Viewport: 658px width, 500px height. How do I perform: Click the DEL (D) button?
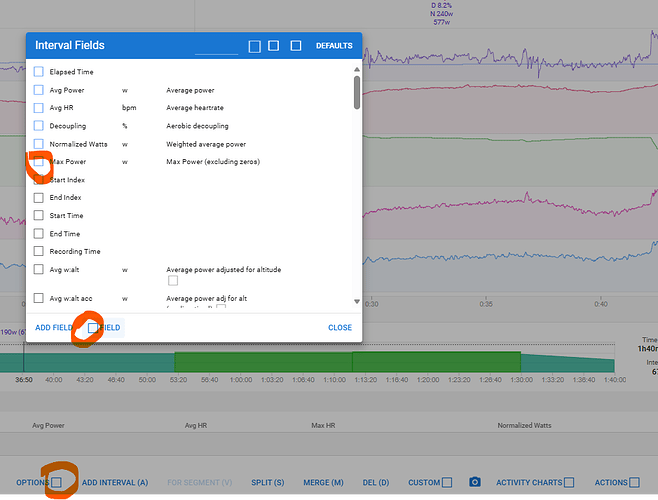click(x=376, y=483)
